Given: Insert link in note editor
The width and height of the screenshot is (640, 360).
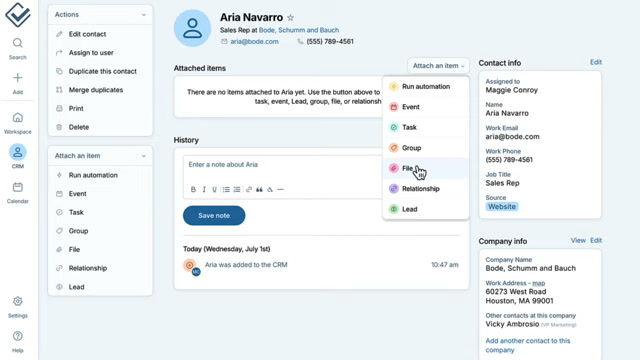Looking at the screenshot, I should [x=249, y=189].
